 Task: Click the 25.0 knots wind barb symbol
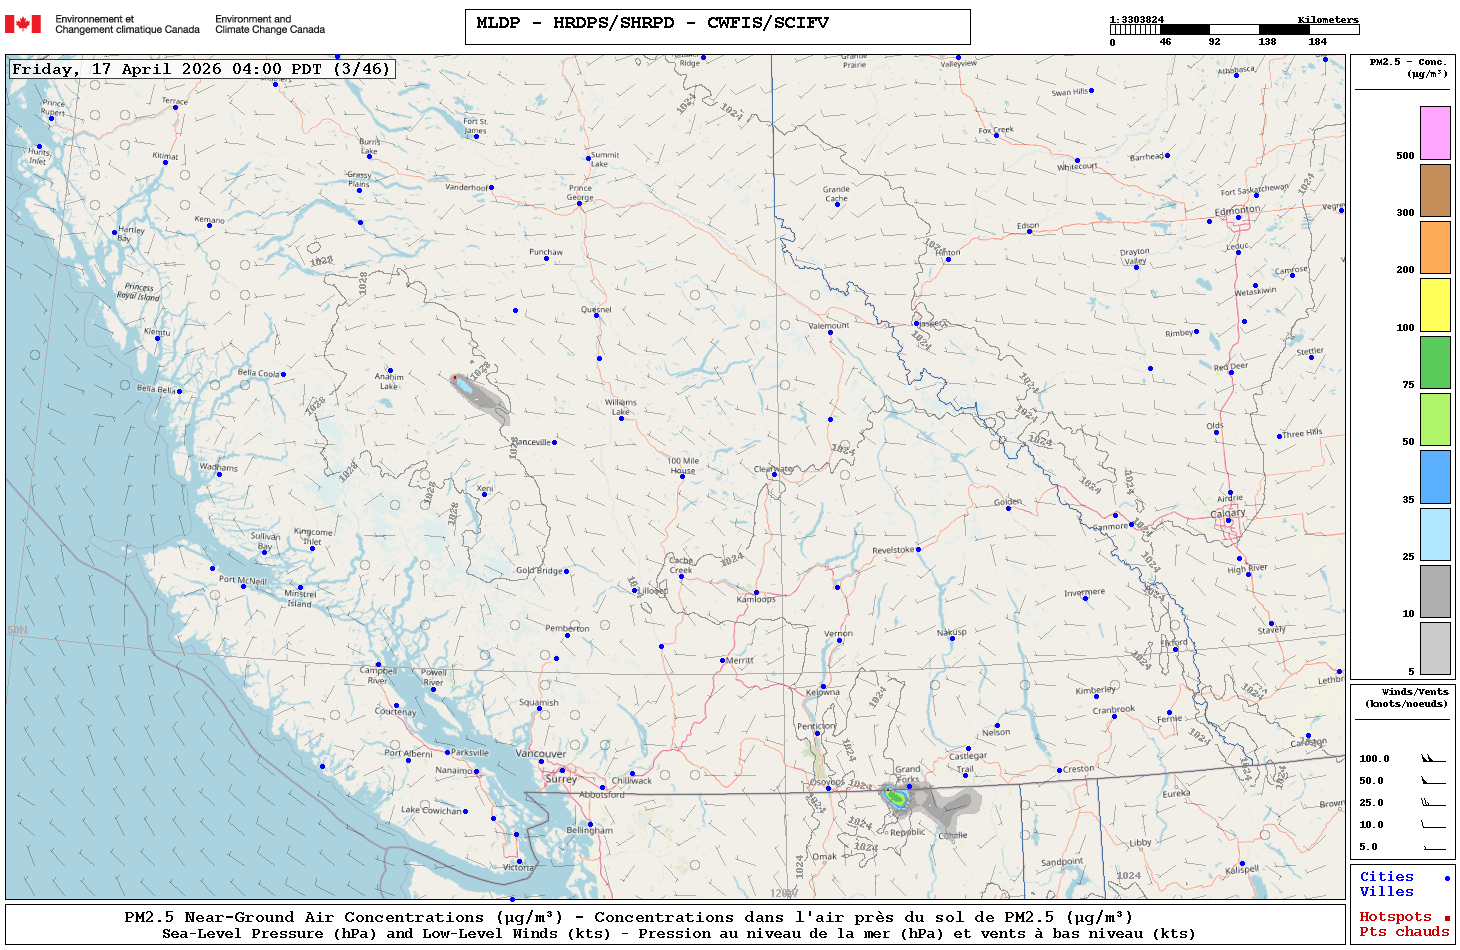(1432, 803)
